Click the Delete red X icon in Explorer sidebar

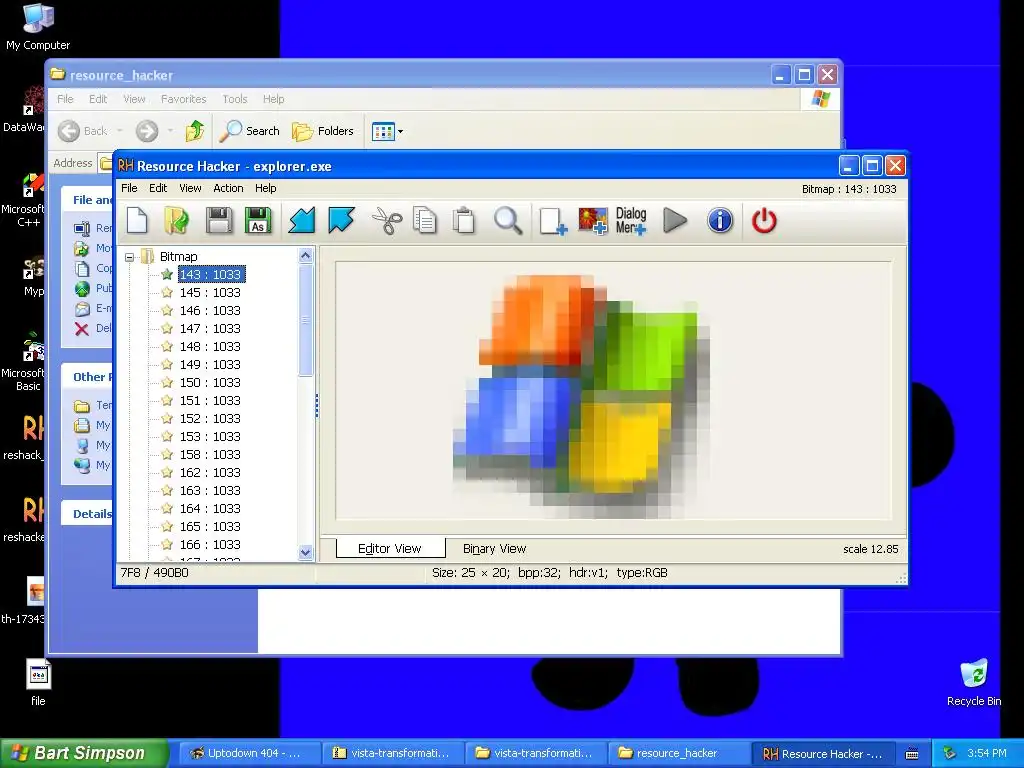tap(82, 328)
